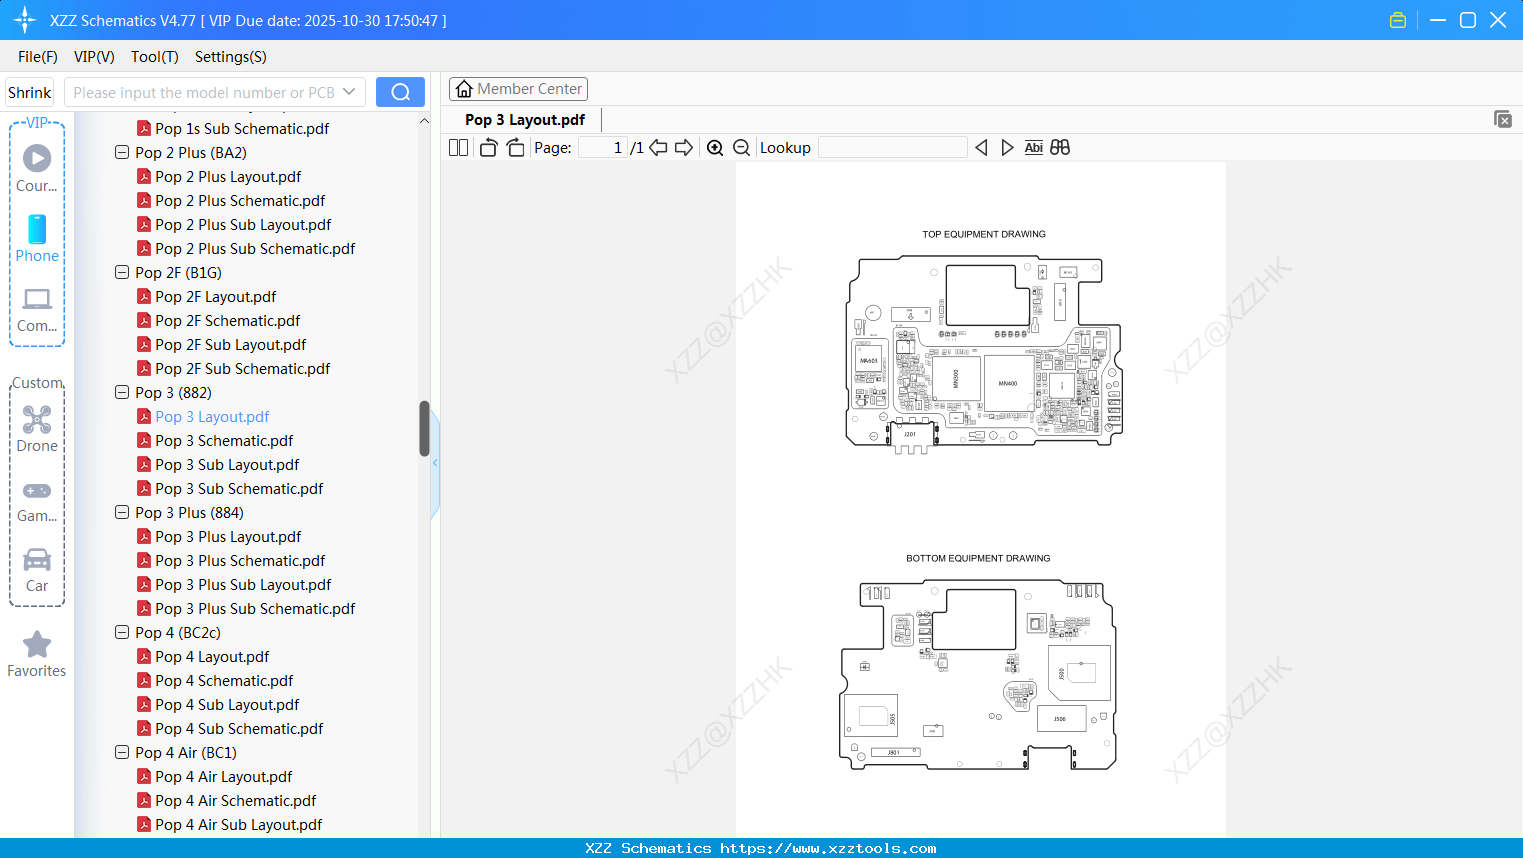
Task: Collapse the Pop 2 Plus (BA2) group
Action: tap(121, 152)
